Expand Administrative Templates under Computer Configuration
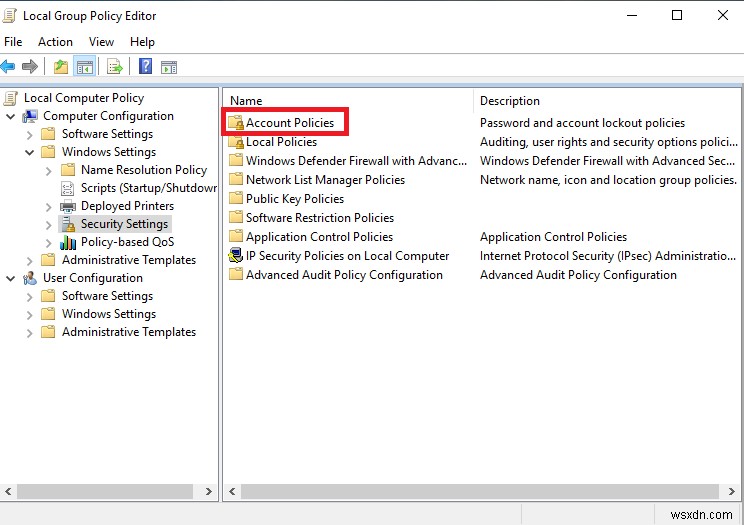 pos(29,261)
